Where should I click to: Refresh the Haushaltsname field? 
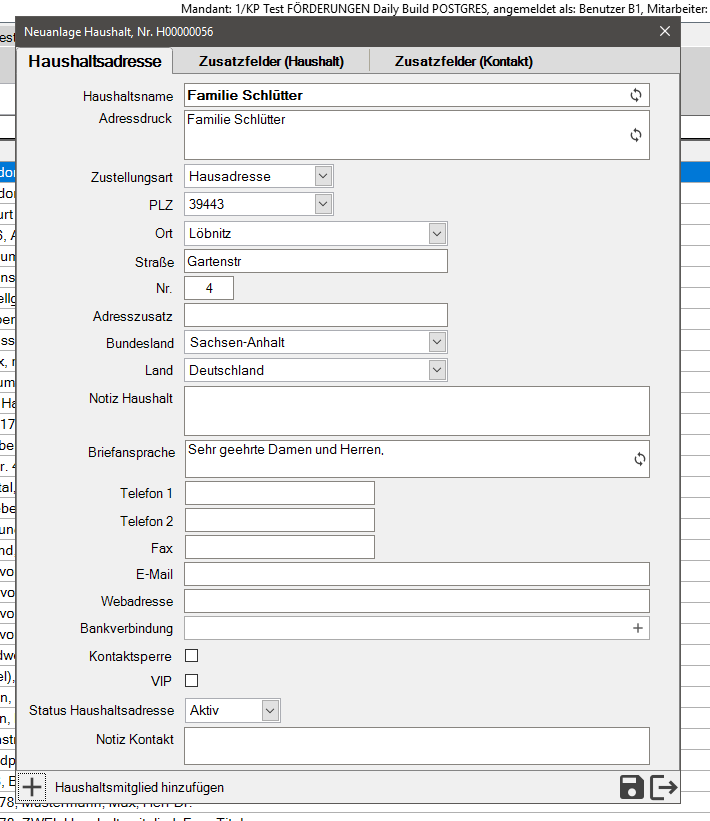pyautogui.click(x=635, y=96)
